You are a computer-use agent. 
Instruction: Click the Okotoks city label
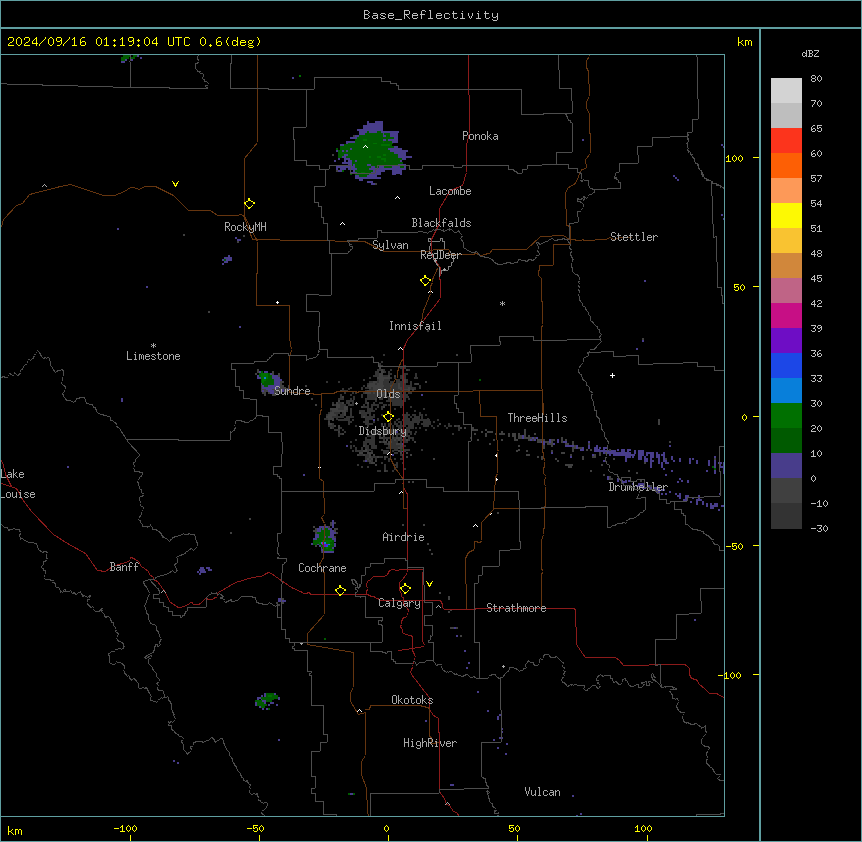[x=412, y=700]
